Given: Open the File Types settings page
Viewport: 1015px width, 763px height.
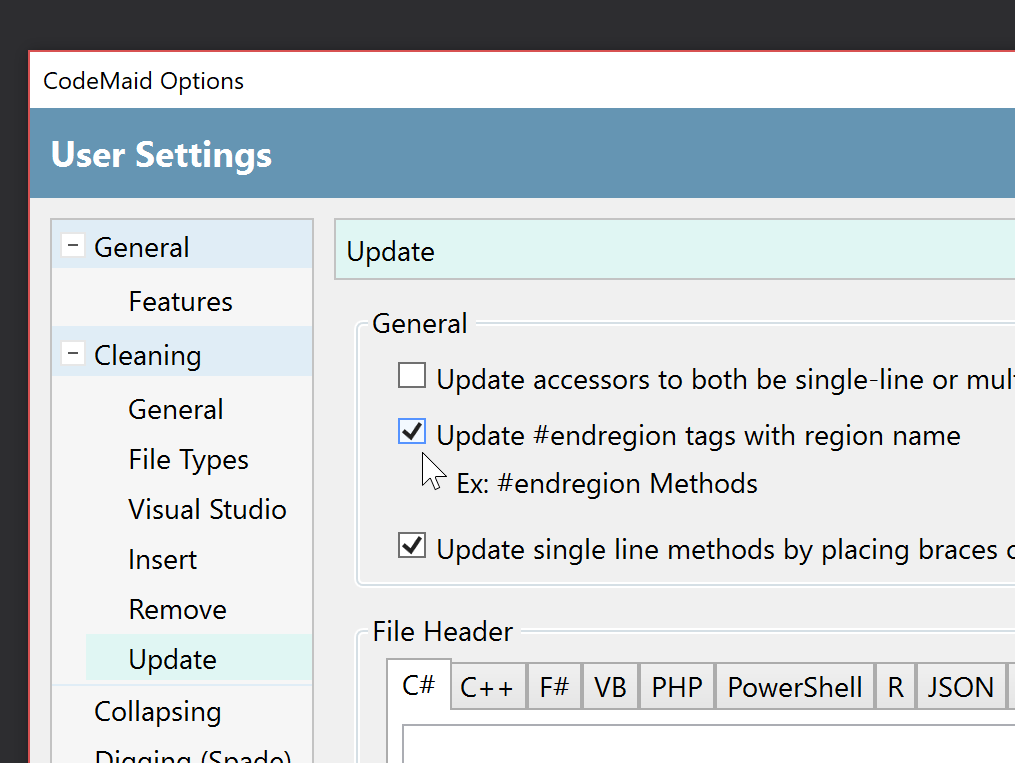Looking at the screenshot, I should click(x=188, y=459).
